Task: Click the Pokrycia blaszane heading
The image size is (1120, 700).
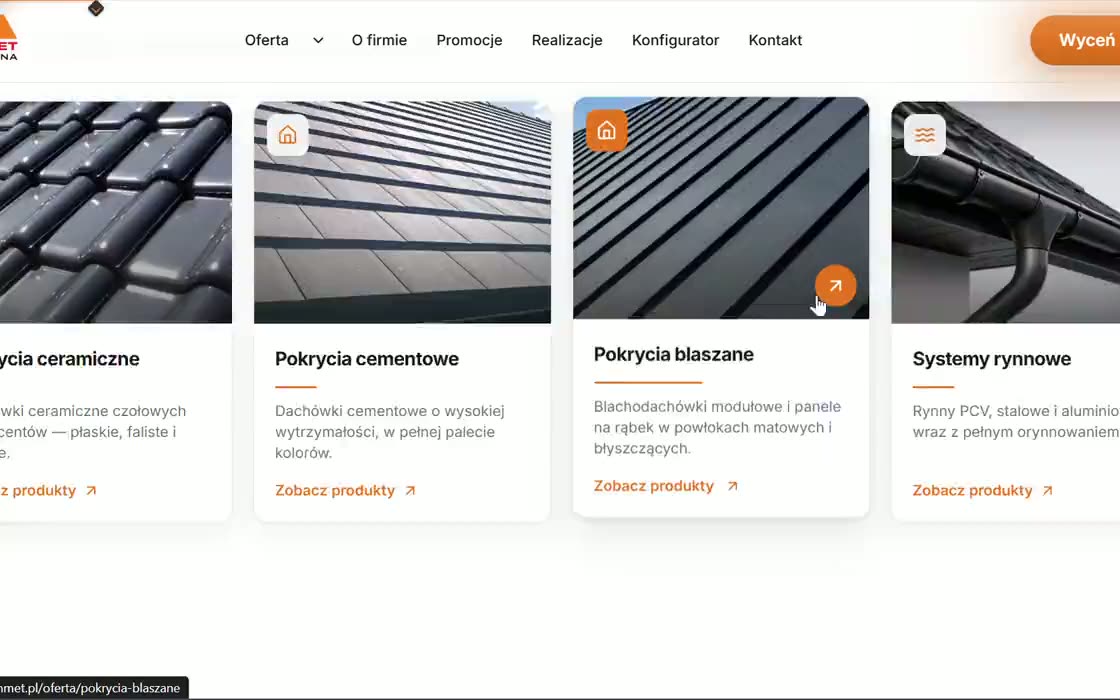Action: (674, 354)
